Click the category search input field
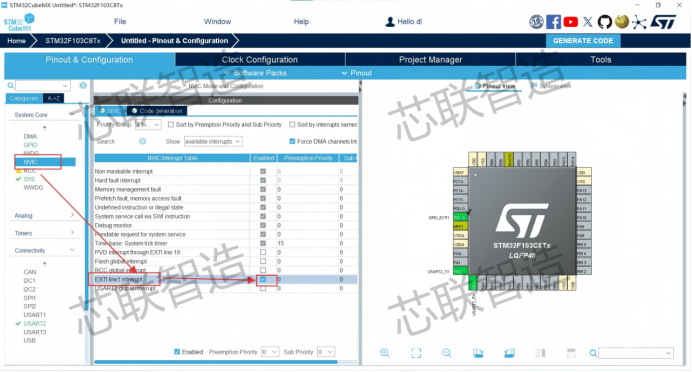This screenshot has width=692, height=372. click(43, 86)
